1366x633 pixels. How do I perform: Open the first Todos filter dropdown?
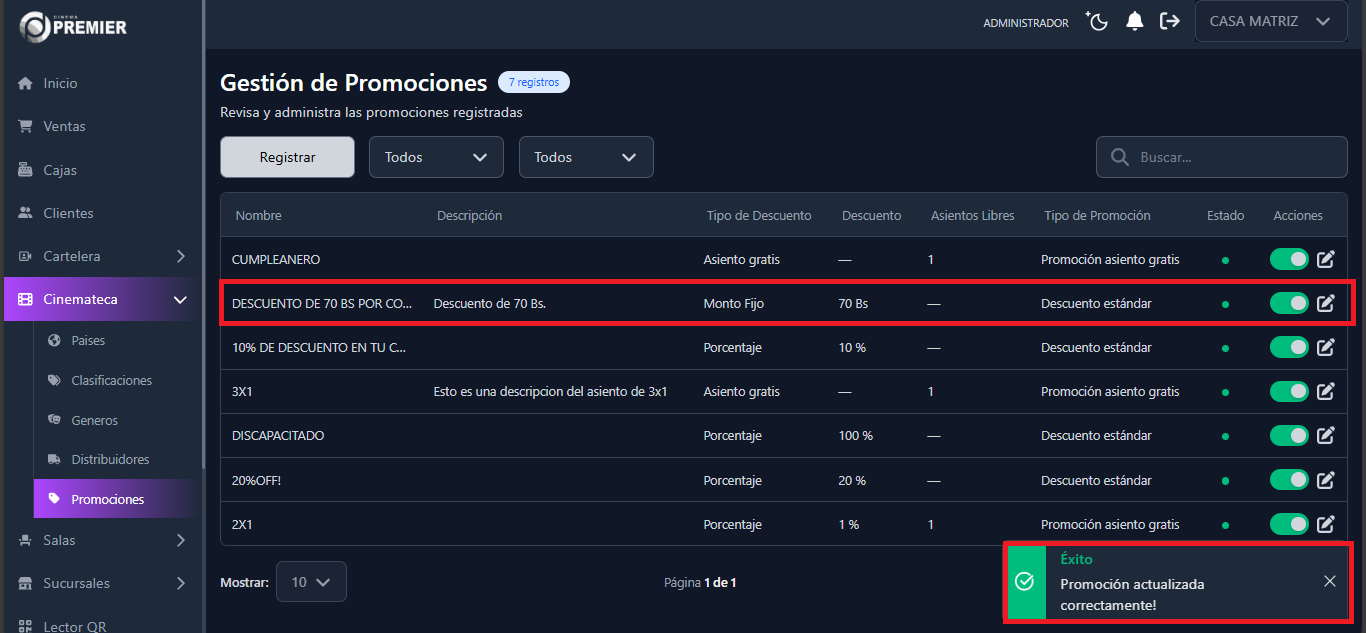pos(436,157)
